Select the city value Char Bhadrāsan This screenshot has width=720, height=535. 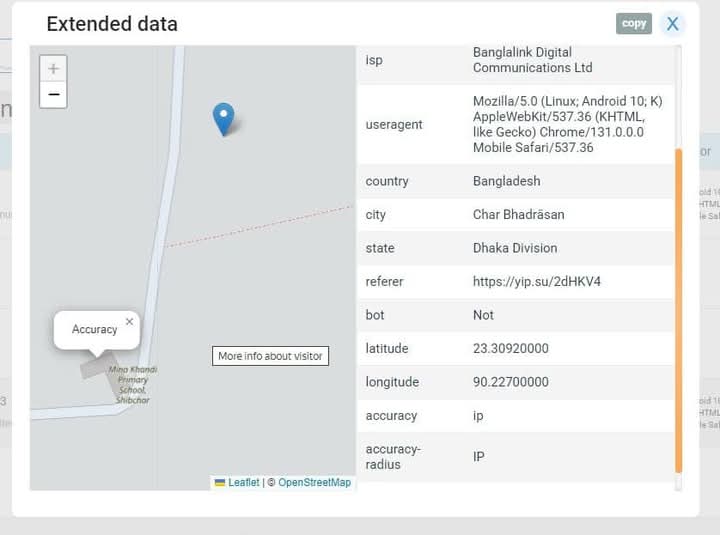(x=518, y=214)
